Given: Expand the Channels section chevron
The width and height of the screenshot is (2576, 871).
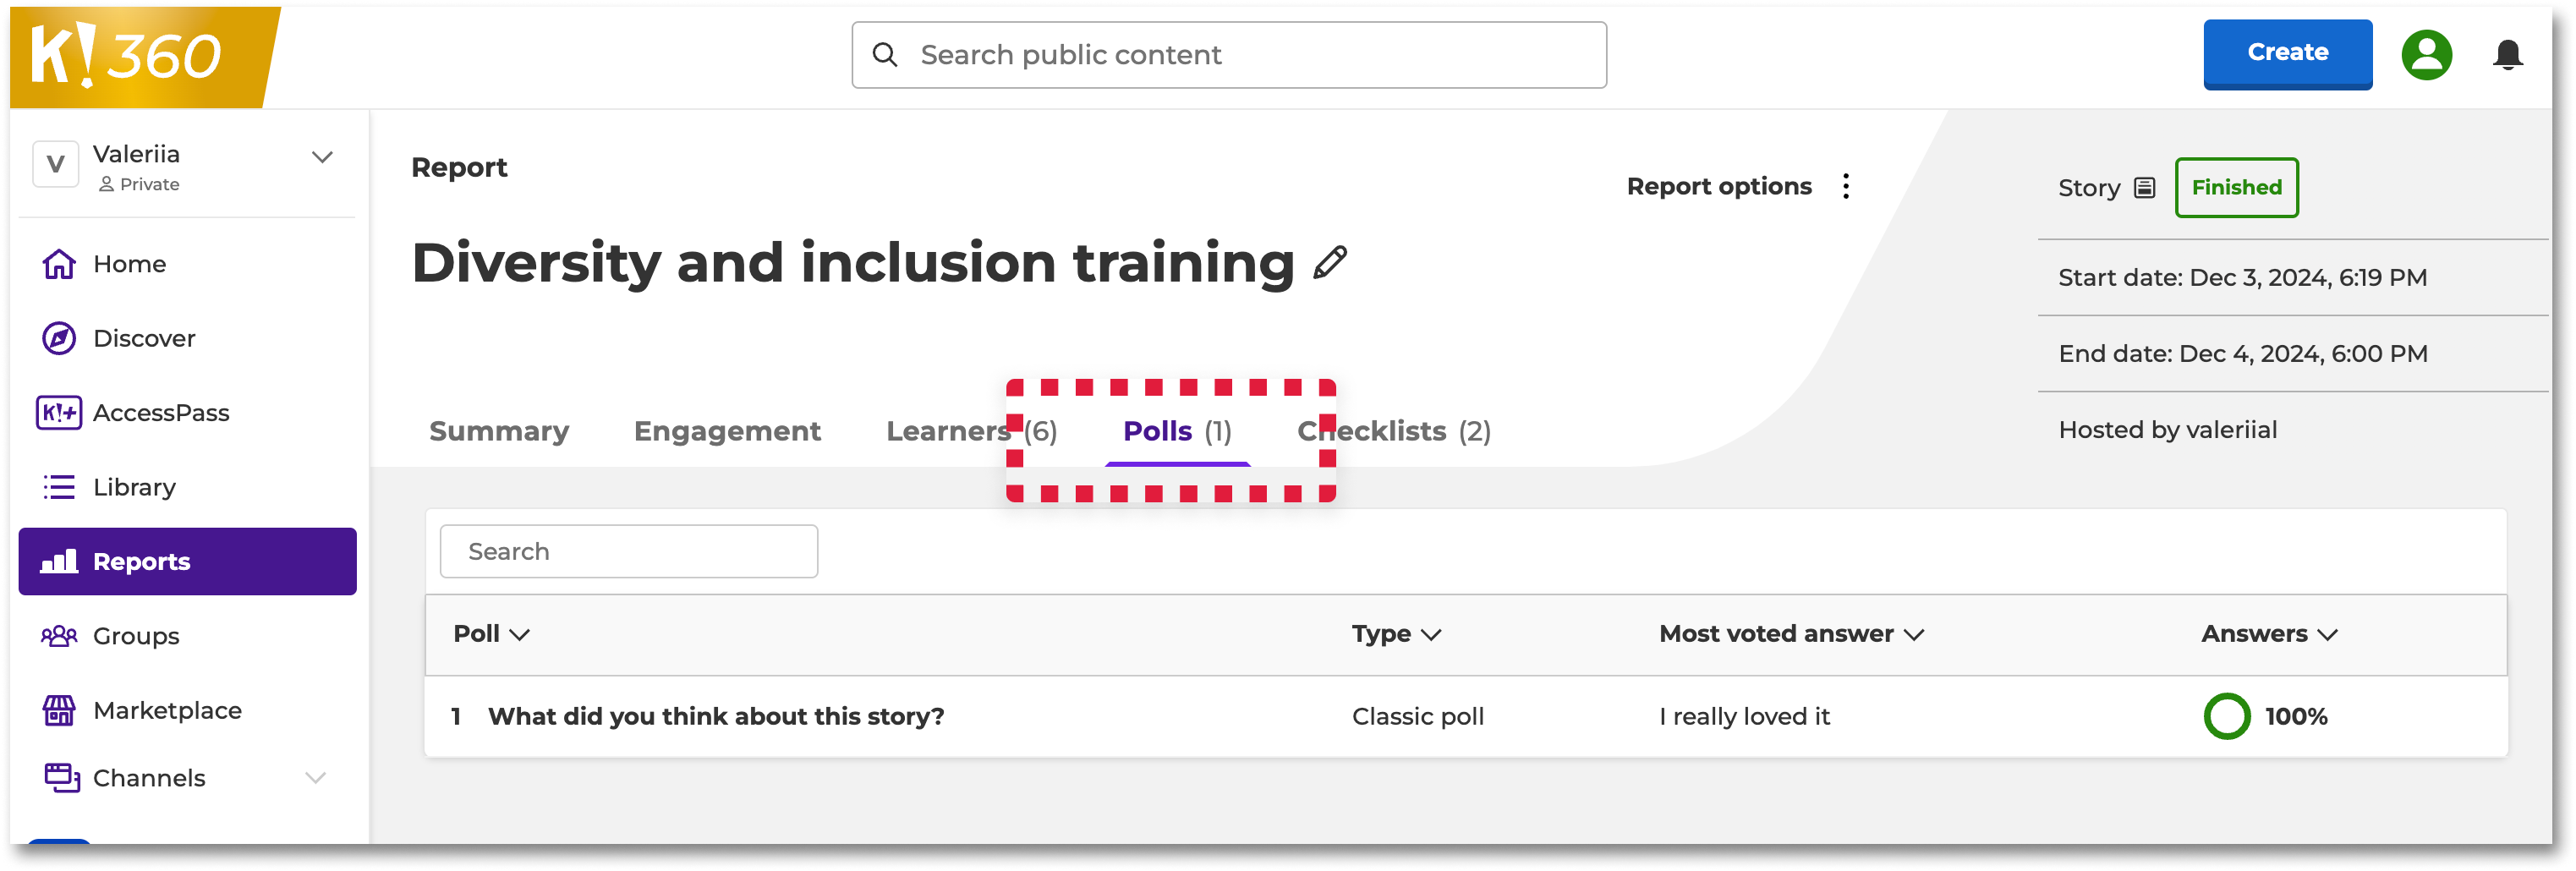Looking at the screenshot, I should (316, 778).
